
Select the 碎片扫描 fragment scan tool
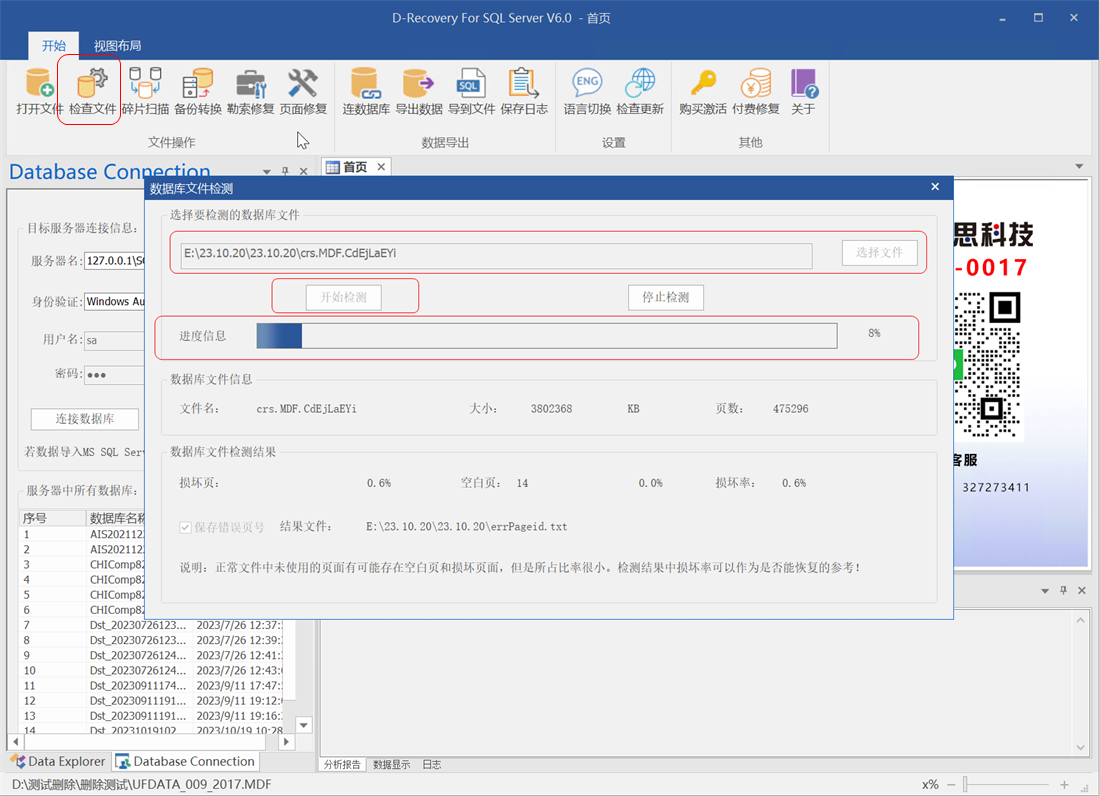tap(145, 91)
